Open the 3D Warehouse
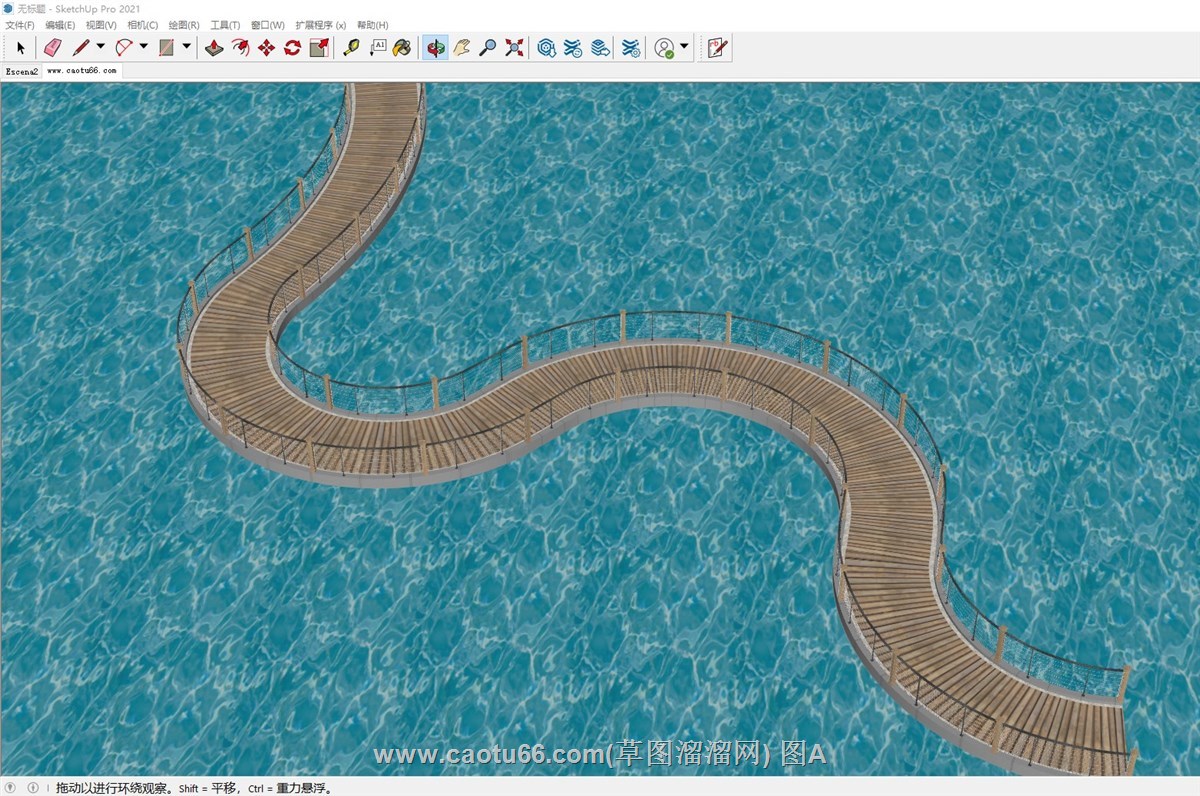The width and height of the screenshot is (1200, 796). point(546,47)
